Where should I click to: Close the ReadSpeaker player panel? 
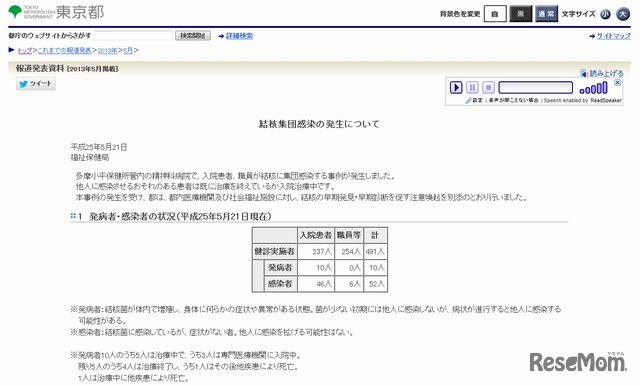(x=618, y=82)
